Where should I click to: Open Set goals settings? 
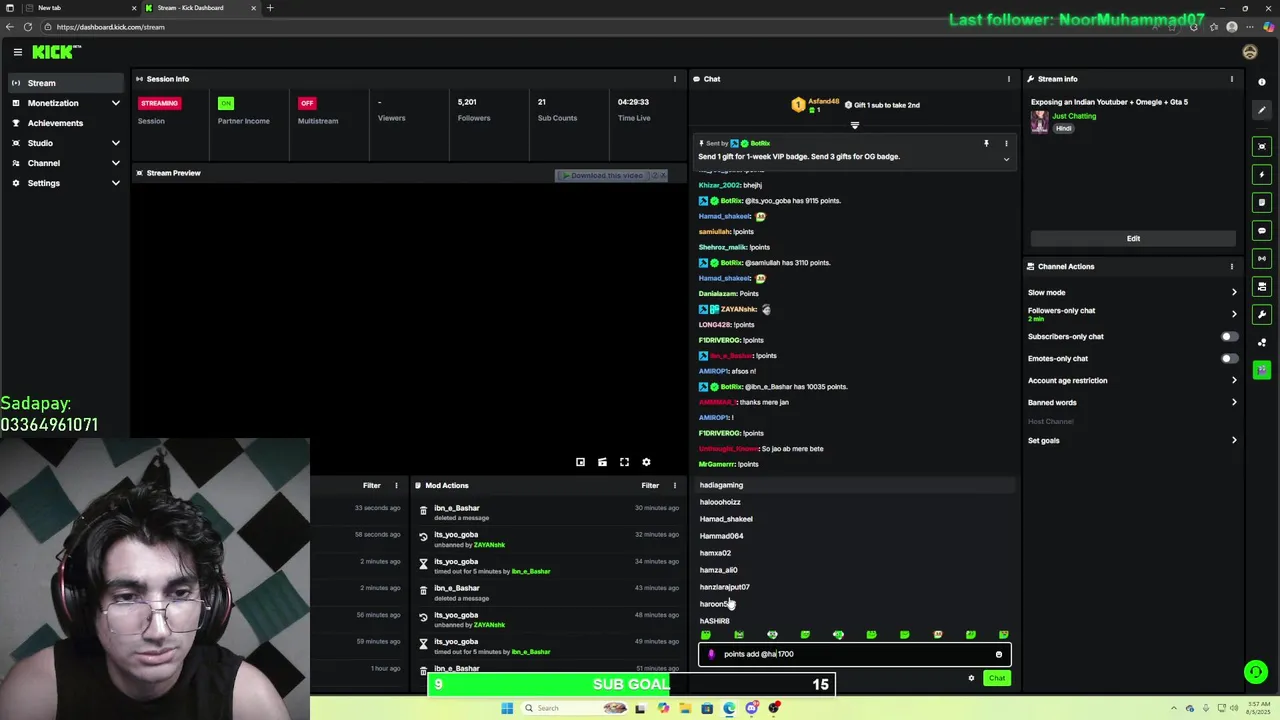click(1132, 440)
